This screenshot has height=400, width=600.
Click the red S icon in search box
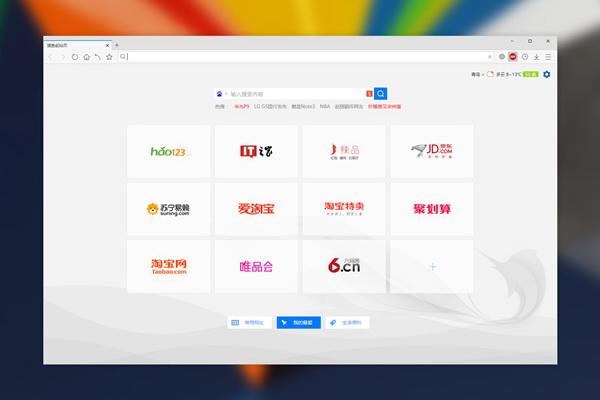pyautogui.click(x=369, y=94)
